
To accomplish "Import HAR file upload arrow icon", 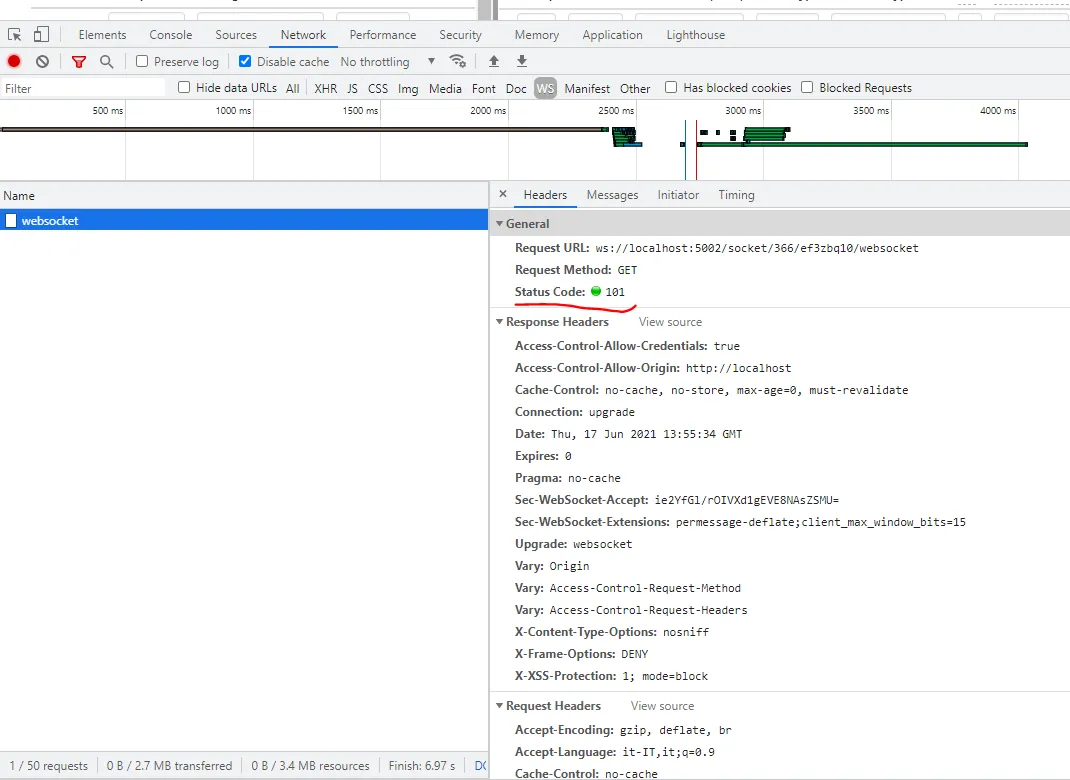I will [x=494, y=61].
